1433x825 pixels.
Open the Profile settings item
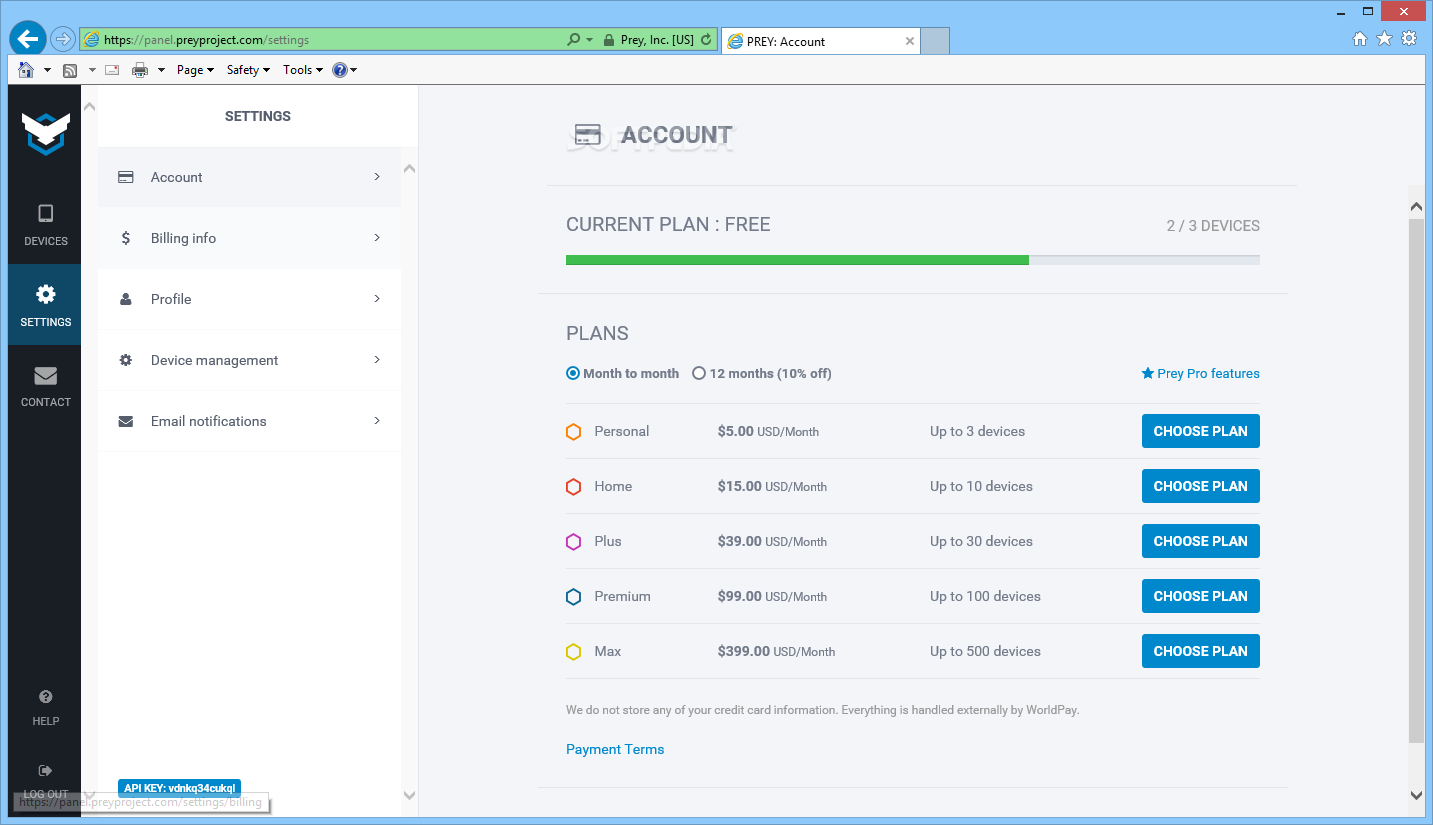coord(249,299)
